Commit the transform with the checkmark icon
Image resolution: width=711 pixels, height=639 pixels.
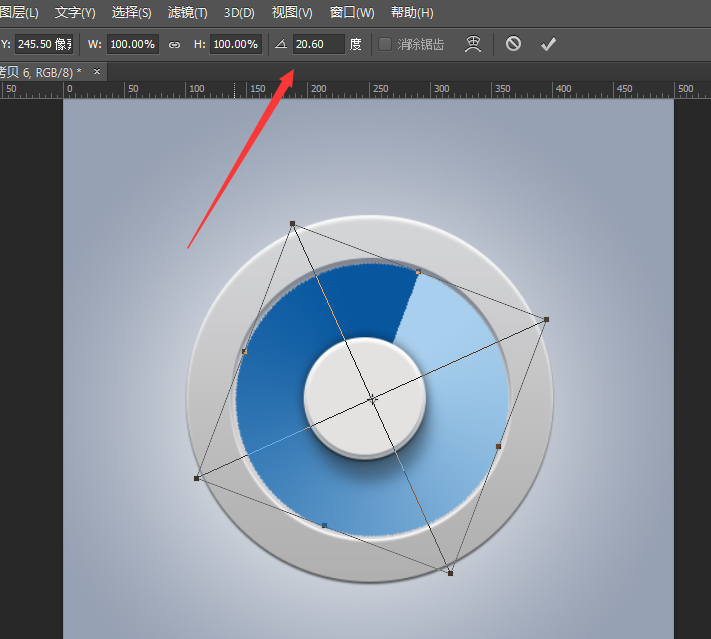tap(547, 44)
